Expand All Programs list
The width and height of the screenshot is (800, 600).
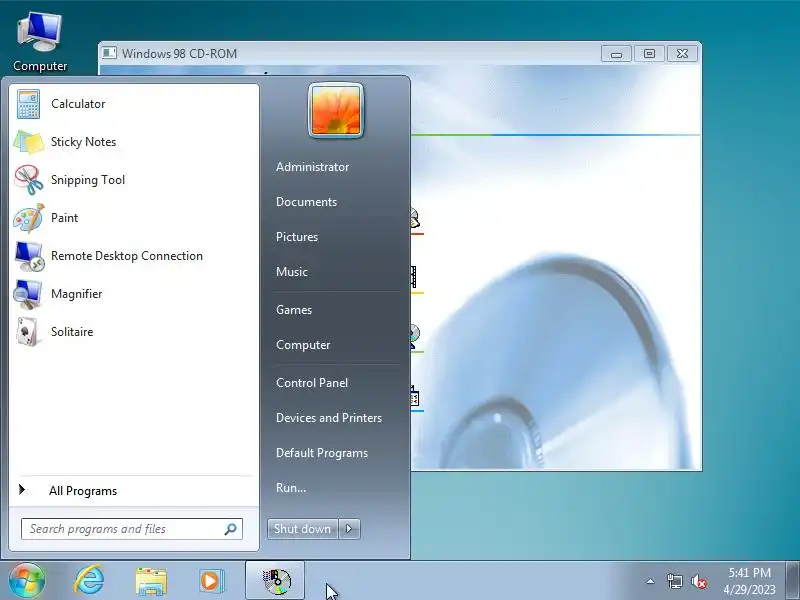pyautogui.click(x=134, y=491)
